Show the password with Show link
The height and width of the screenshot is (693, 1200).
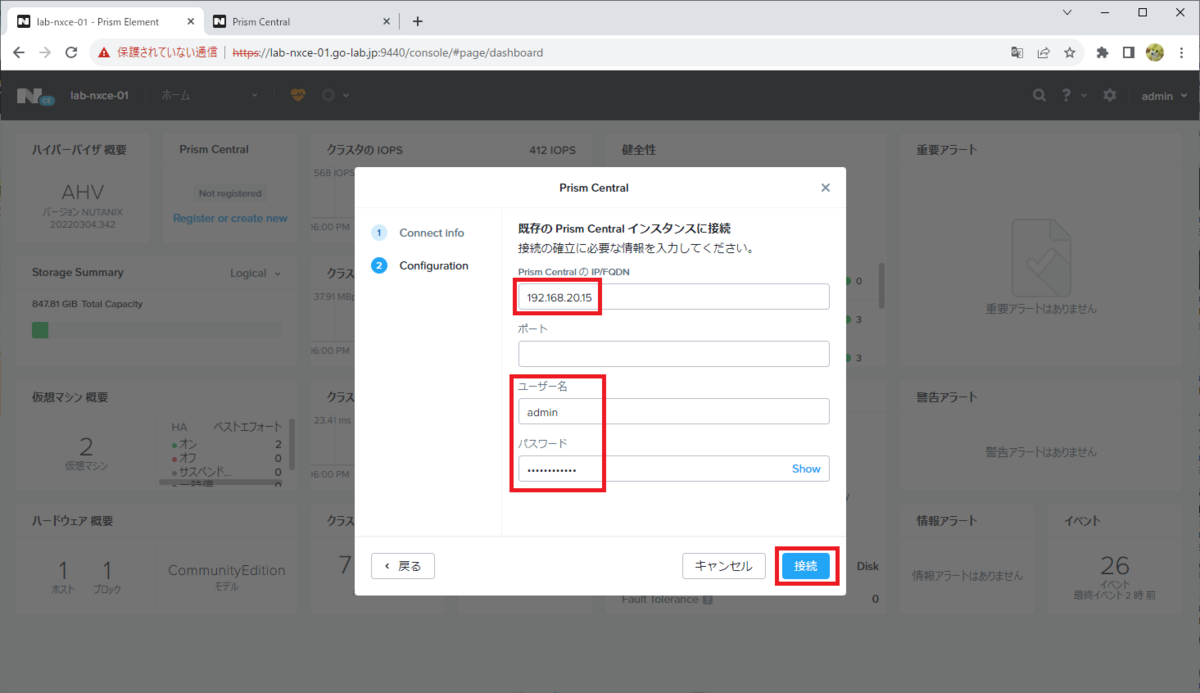[x=806, y=468]
